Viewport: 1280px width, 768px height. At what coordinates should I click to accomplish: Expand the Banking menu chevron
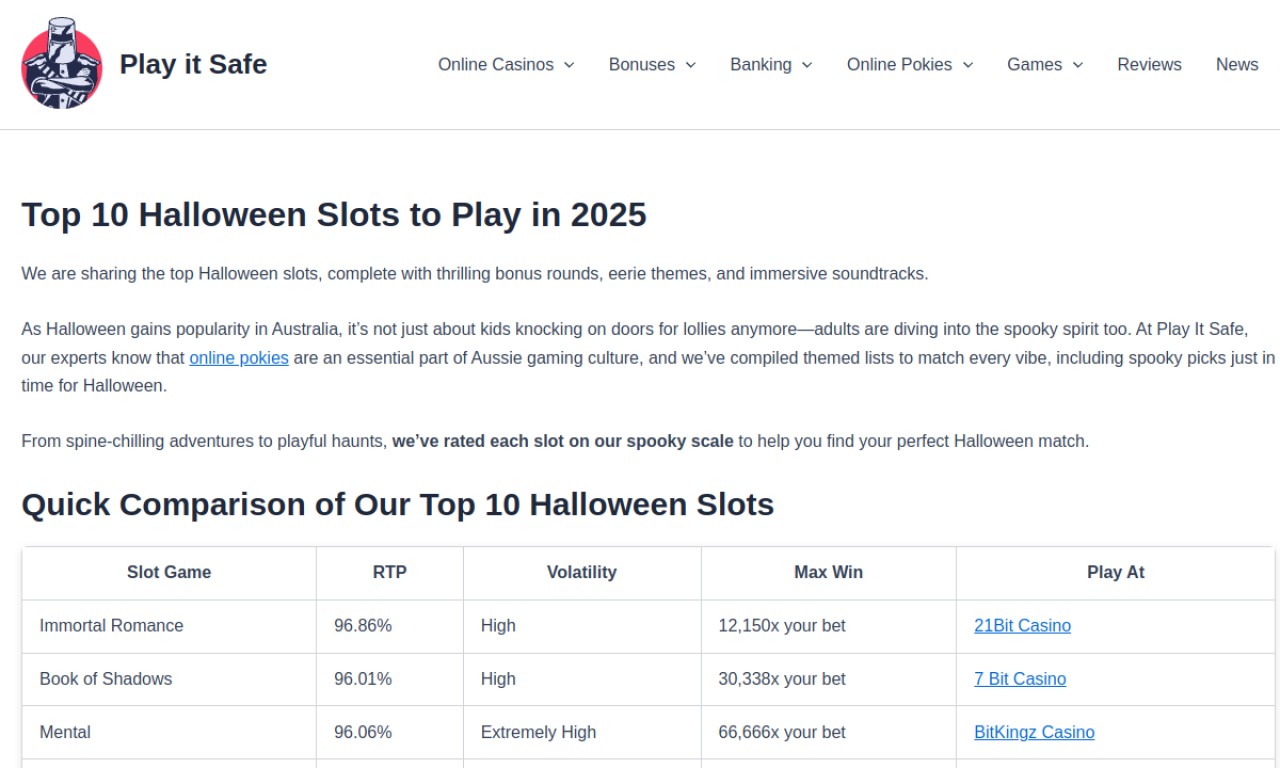(x=807, y=64)
